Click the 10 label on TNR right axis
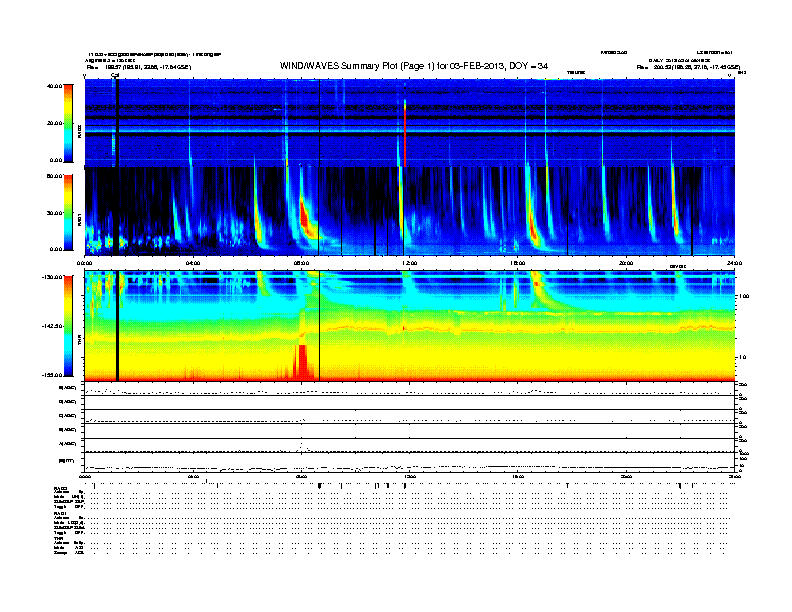This screenshot has height=612, width=792. tap(743, 358)
